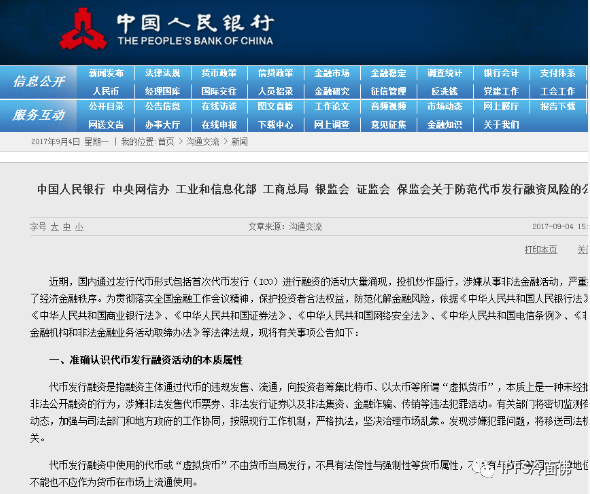The image size is (590, 494).
Task: Open 报告下载 navigation item
Action: click(558, 106)
